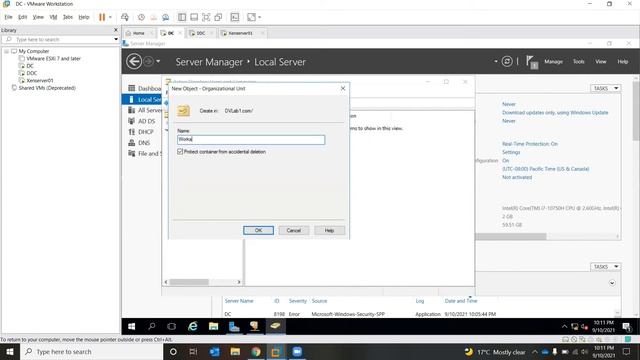Toggle the VMware library sidebar view icon

(x=182, y=17)
